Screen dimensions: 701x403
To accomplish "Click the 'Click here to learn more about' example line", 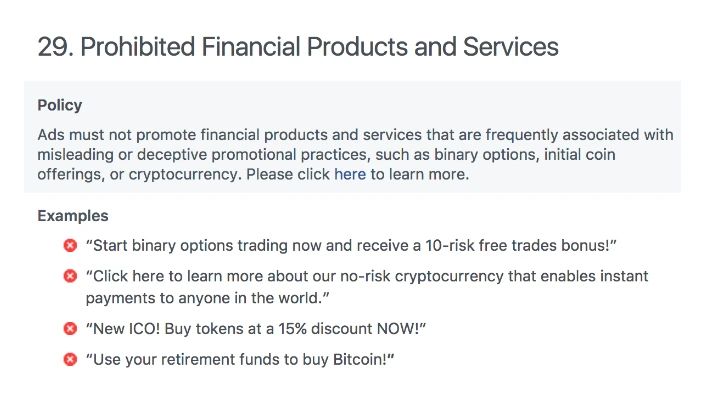I will [200, 275].
